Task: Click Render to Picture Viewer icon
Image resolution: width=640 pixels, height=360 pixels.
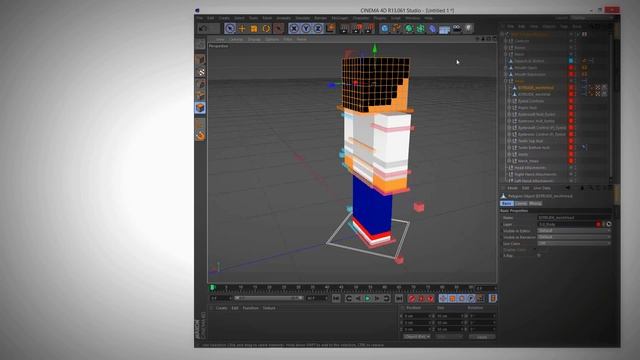Action: pos(357,28)
